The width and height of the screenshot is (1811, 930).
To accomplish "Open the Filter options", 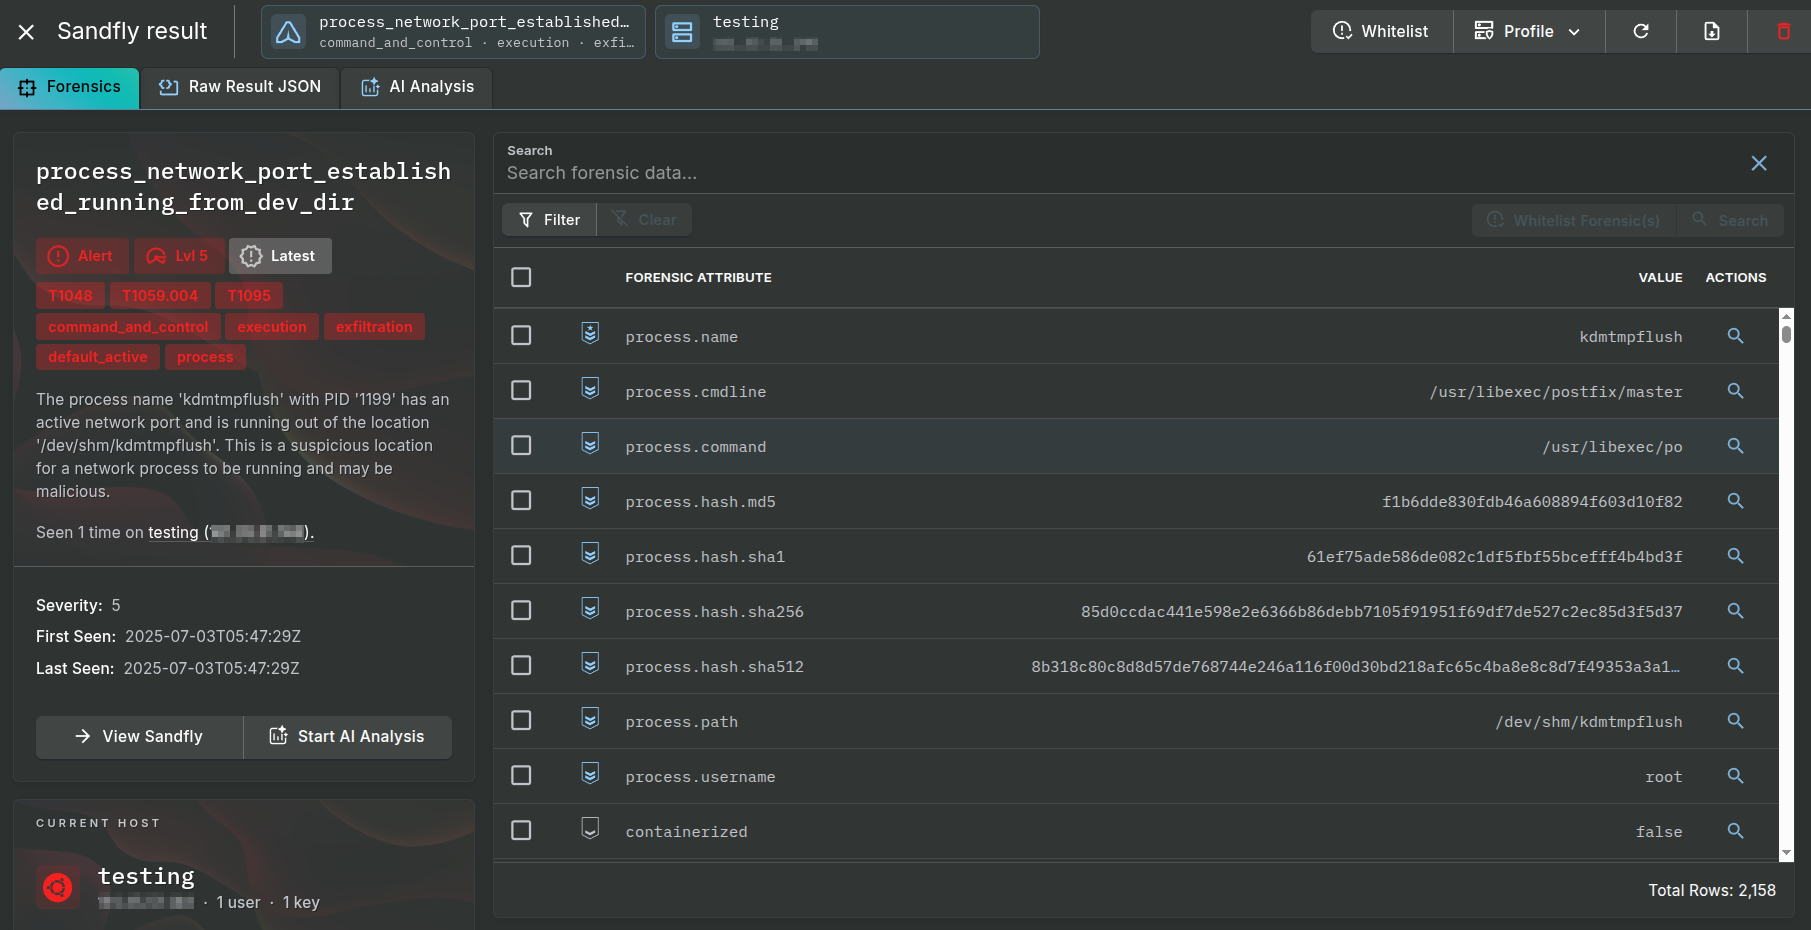I will 549,219.
